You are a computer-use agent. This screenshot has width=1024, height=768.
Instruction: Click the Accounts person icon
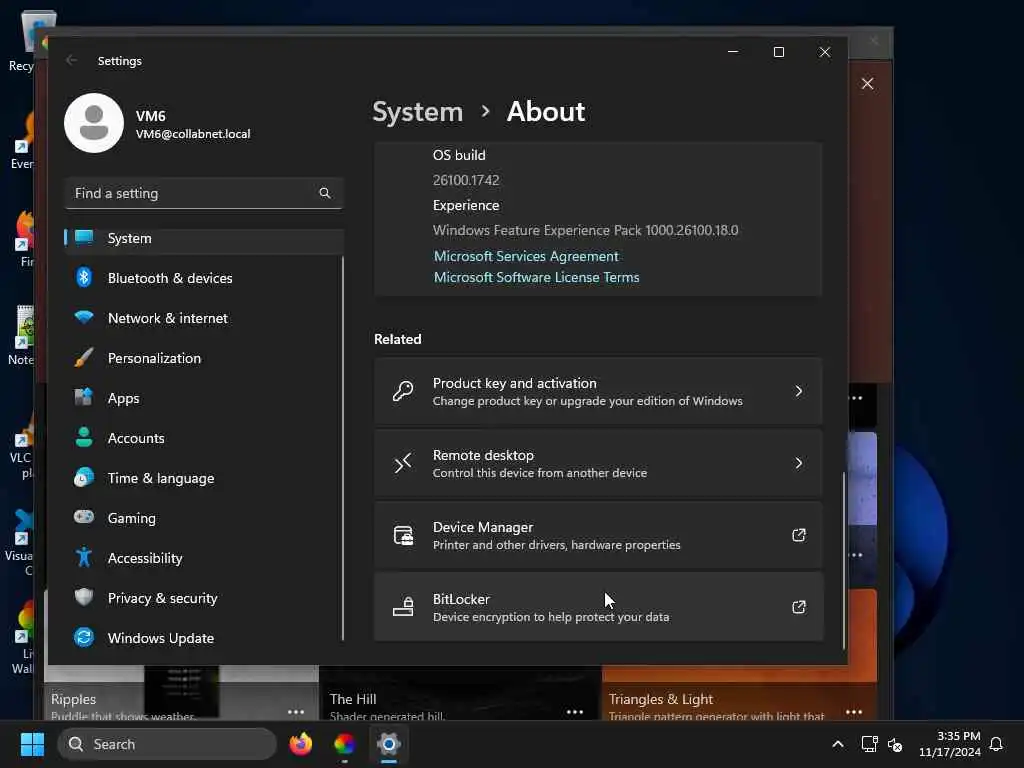pos(84,438)
